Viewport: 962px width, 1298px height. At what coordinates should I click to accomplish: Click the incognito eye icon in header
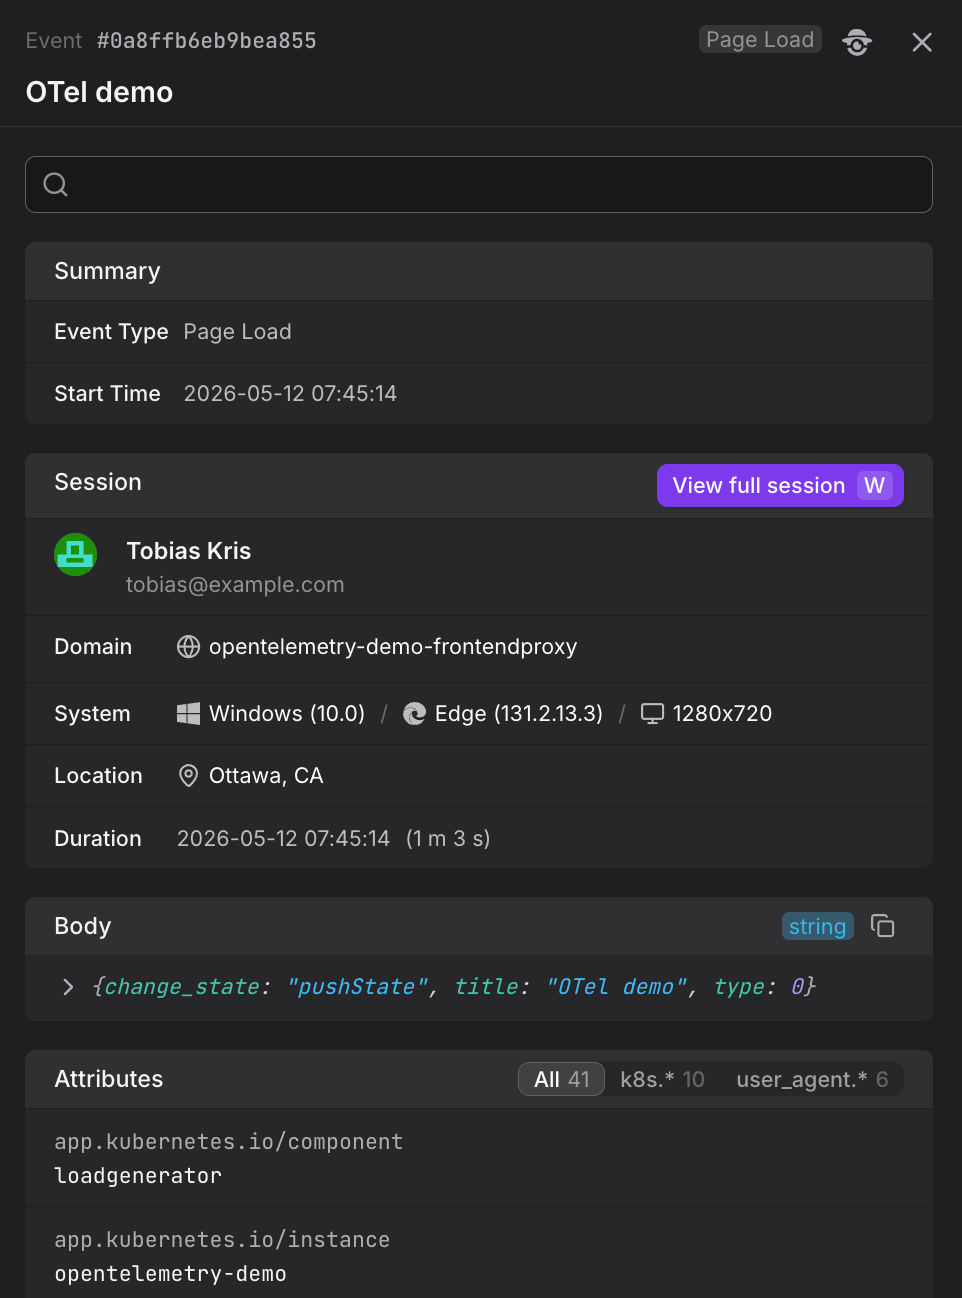(857, 42)
